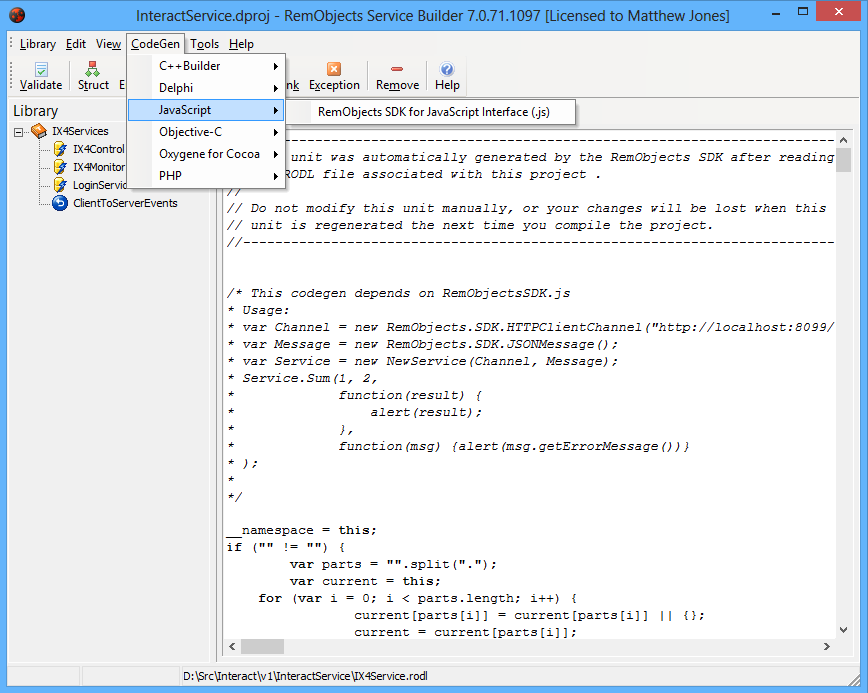Choose C++Builder from CodeGen menu
This screenshot has height=693, width=868.
(206, 66)
